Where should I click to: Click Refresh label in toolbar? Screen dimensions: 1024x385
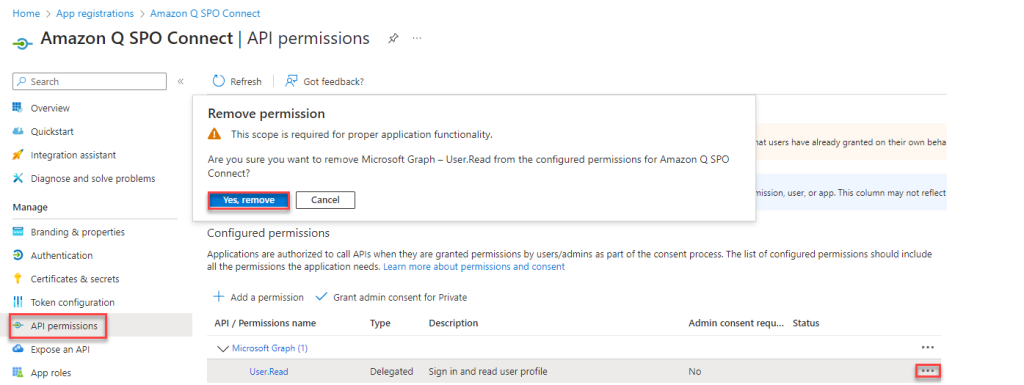[246, 82]
